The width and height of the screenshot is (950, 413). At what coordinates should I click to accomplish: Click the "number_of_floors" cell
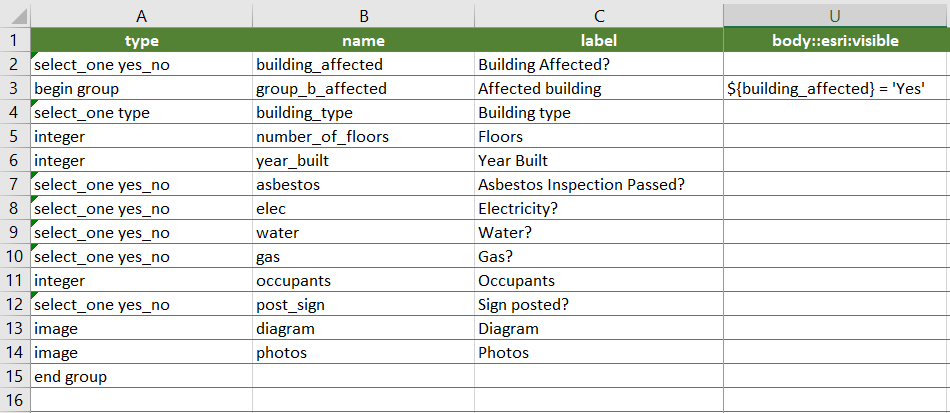coord(363,137)
